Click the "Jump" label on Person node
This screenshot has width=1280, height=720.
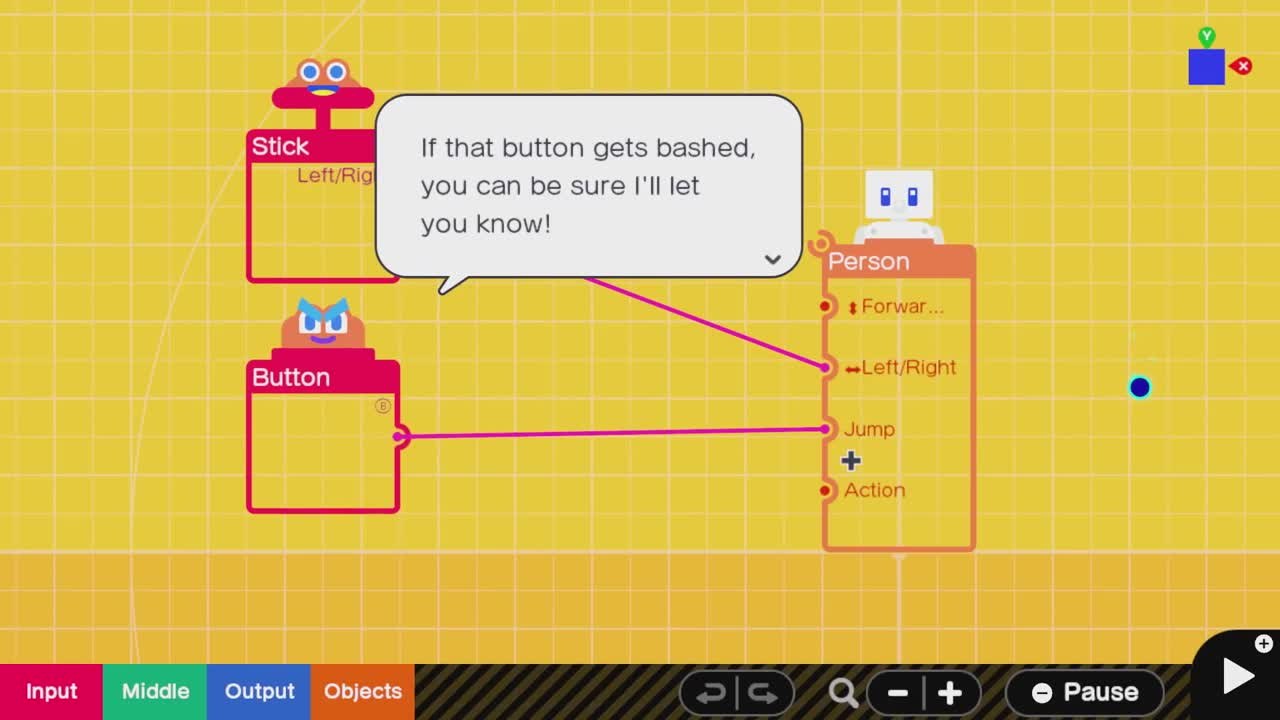pyautogui.click(x=869, y=429)
